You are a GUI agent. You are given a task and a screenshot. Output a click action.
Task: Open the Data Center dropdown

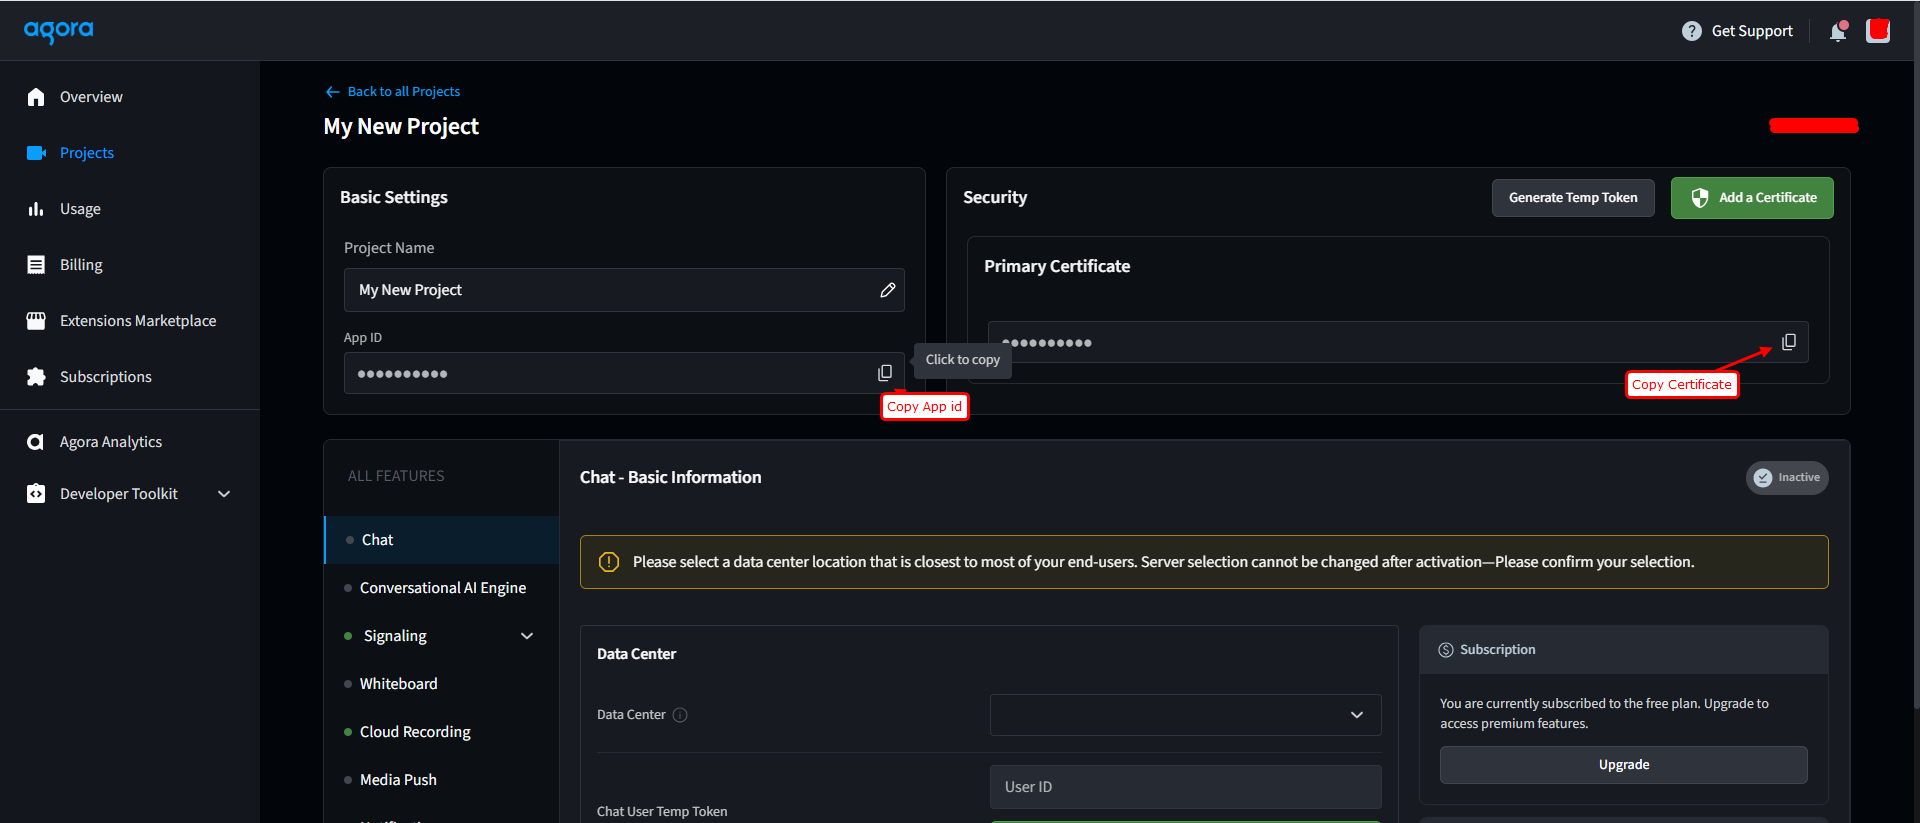coord(1185,715)
